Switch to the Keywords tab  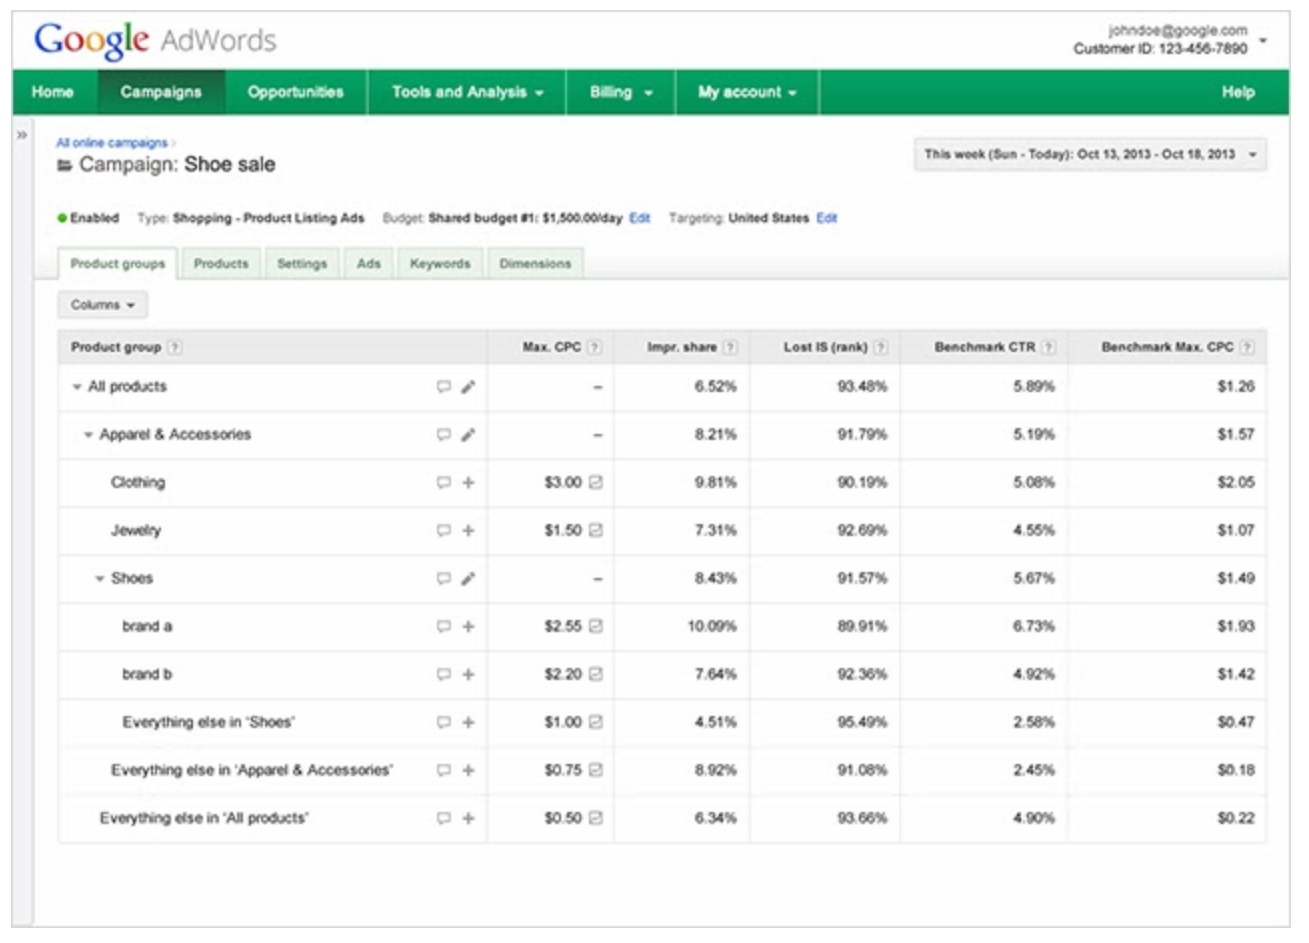click(x=440, y=264)
